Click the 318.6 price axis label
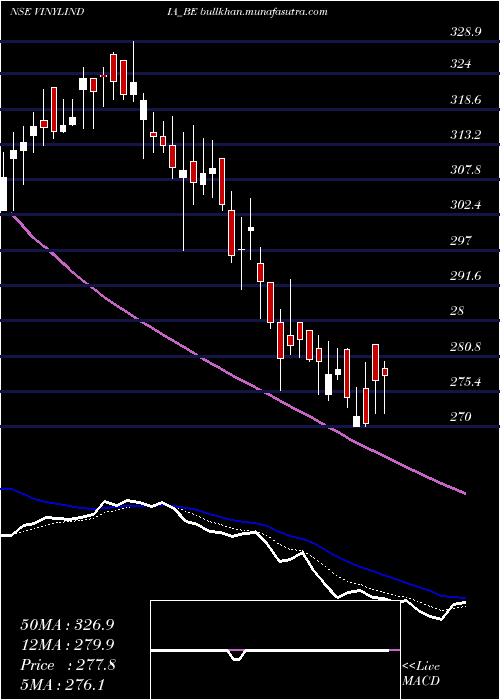 point(466,100)
